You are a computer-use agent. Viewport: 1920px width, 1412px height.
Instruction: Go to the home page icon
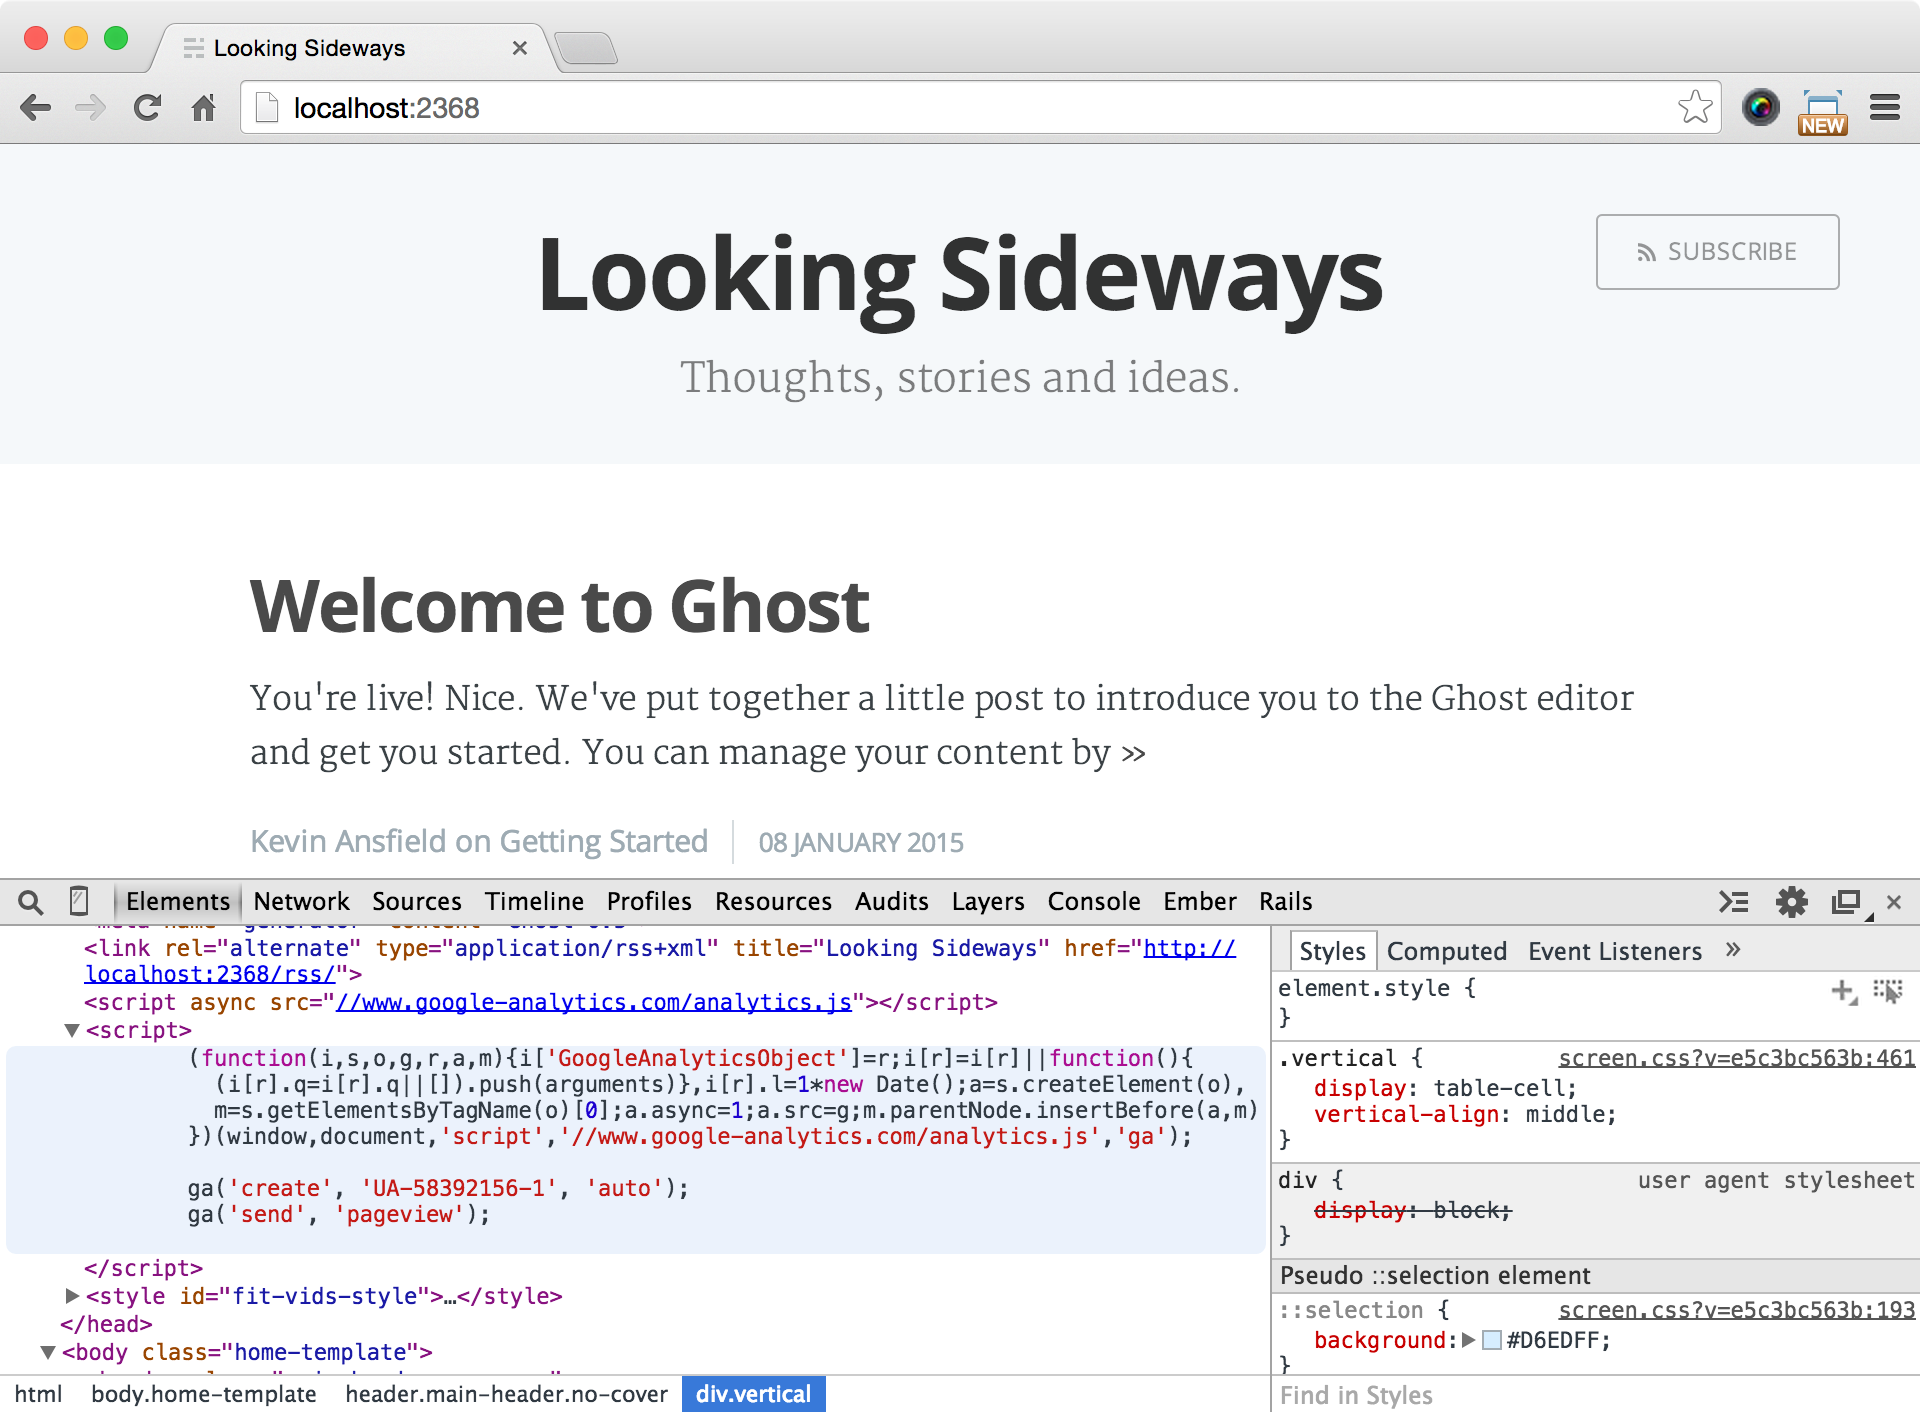tap(204, 108)
